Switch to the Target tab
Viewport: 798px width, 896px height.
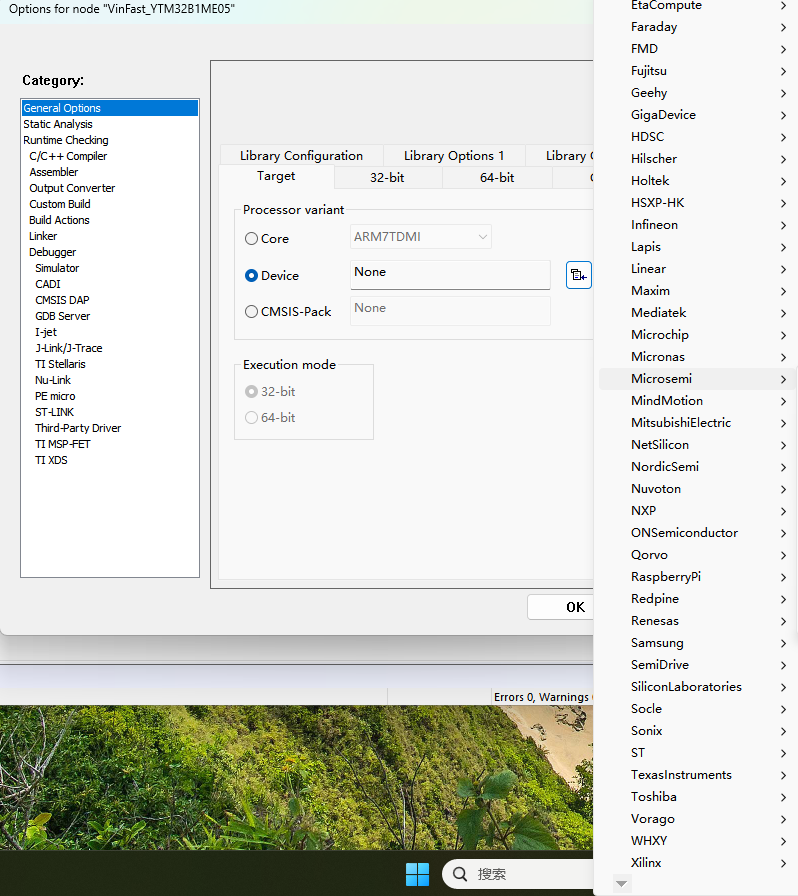pos(276,176)
